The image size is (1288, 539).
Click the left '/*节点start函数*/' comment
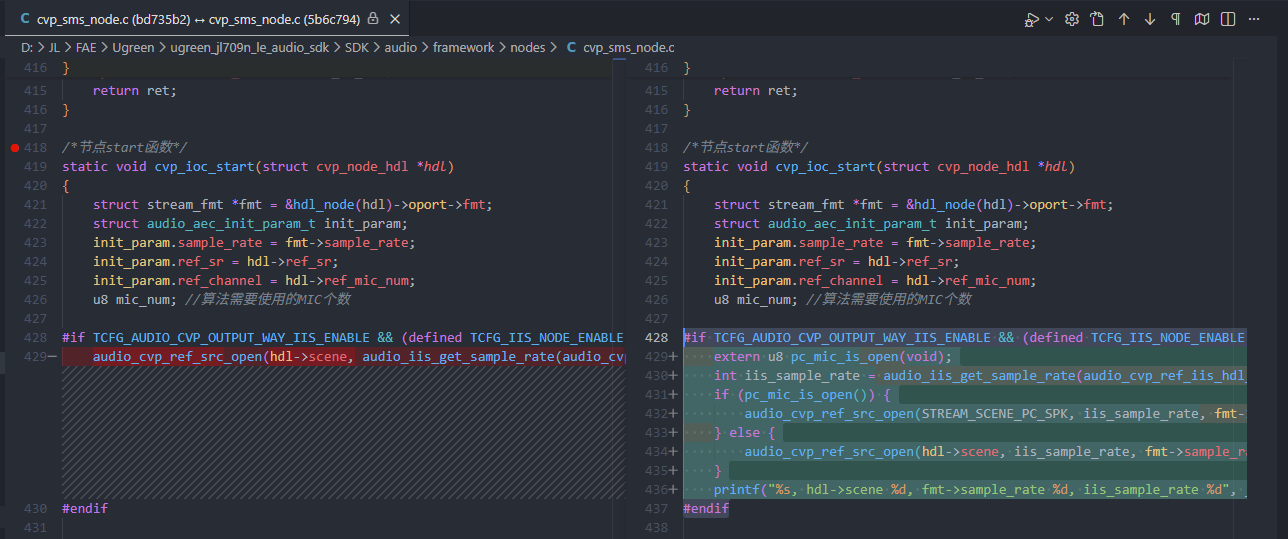[125, 148]
